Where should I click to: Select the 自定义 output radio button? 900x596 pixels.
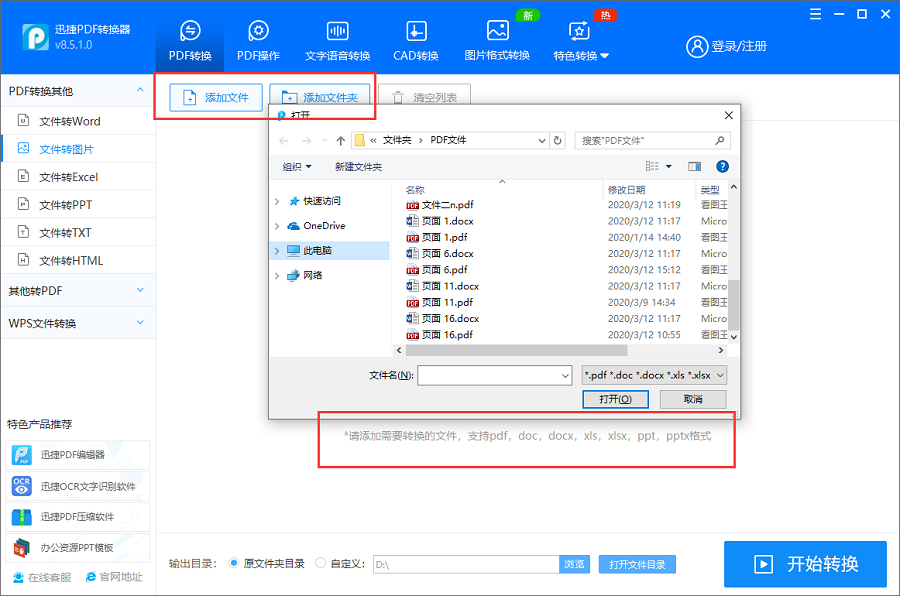320,563
